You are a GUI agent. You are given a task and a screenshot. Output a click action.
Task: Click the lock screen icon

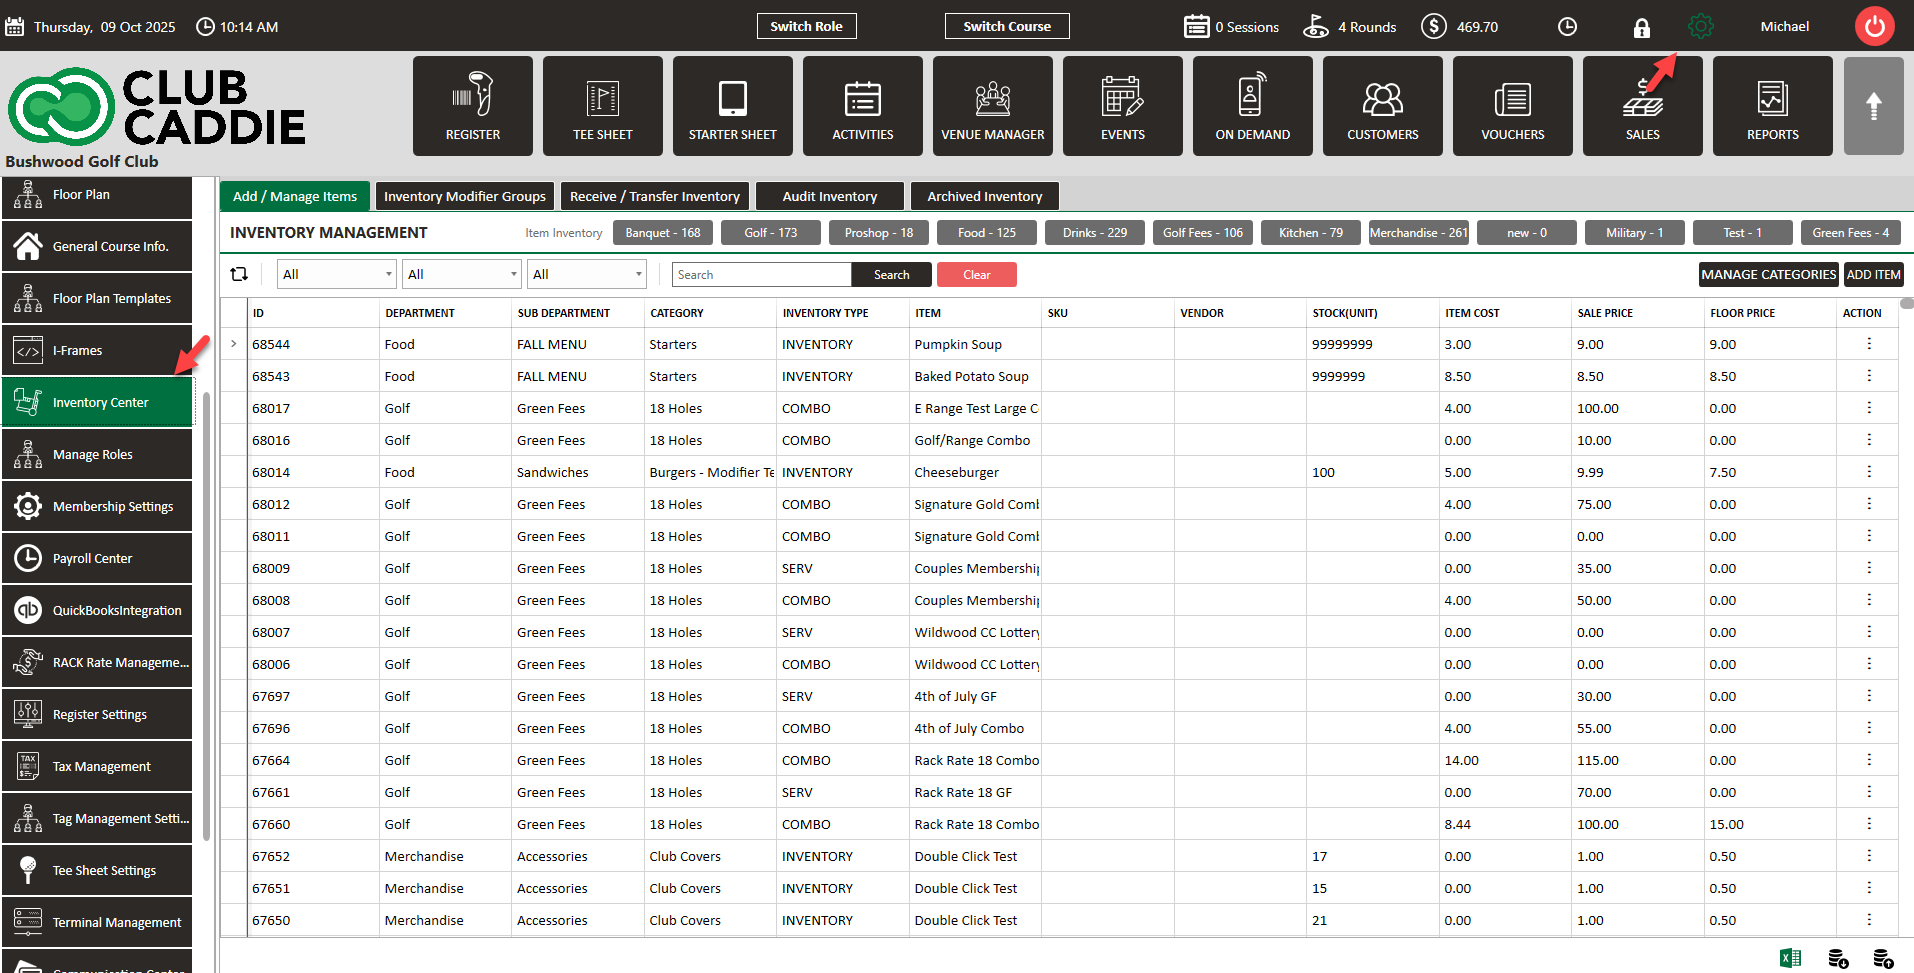pyautogui.click(x=1641, y=28)
